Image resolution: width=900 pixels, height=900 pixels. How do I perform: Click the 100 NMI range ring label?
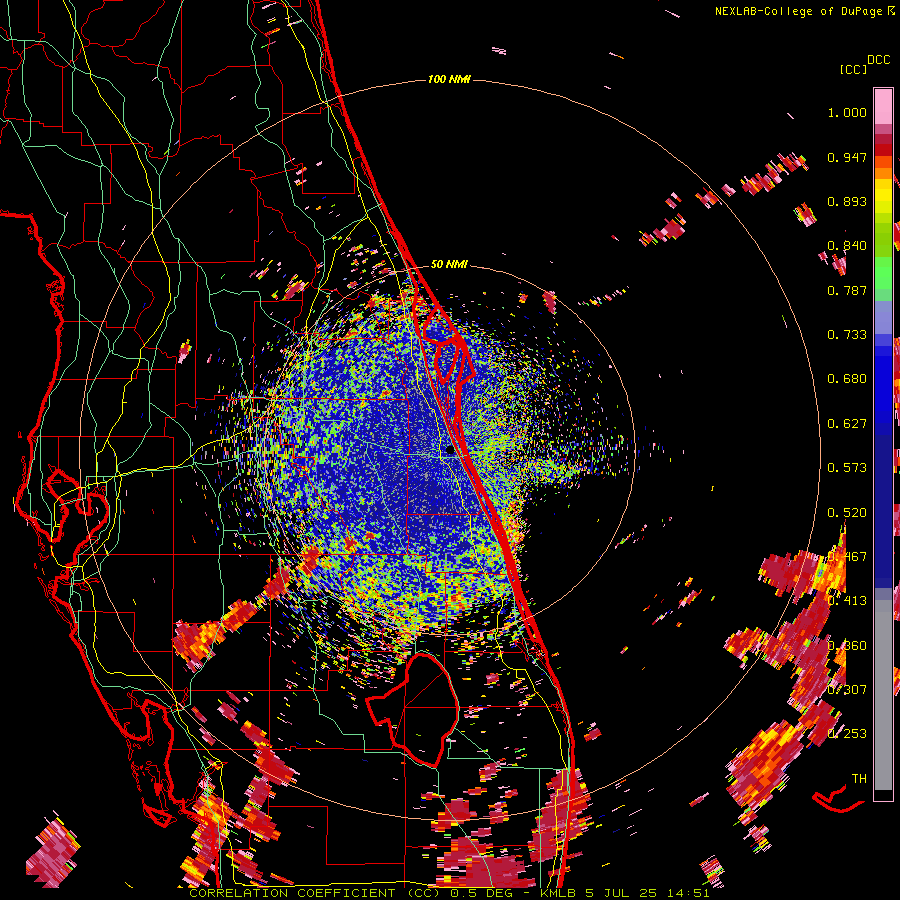pyautogui.click(x=449, y=79)
